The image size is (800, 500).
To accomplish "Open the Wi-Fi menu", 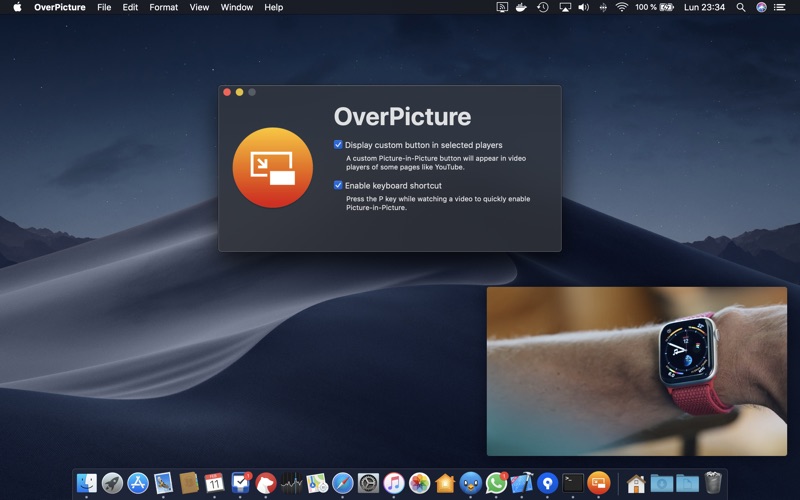I will tap(621, 7).
